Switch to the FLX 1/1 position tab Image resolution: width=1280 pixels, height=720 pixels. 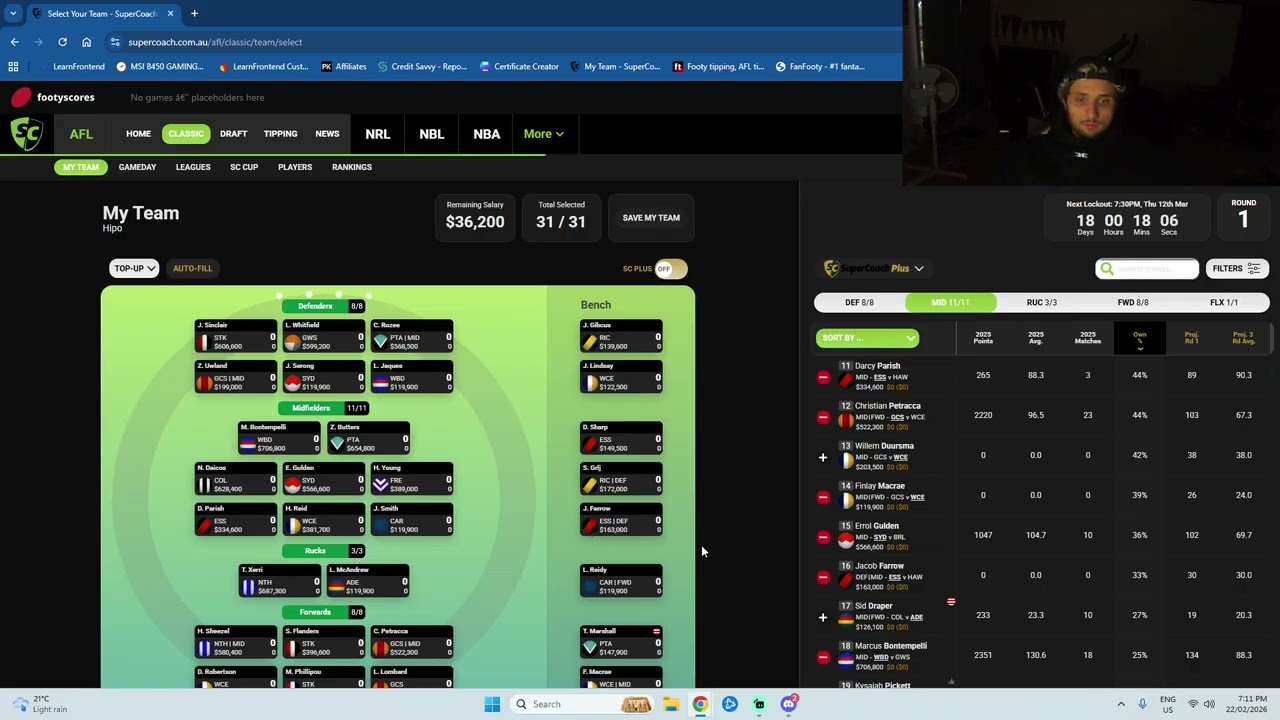pos(1224,302)
